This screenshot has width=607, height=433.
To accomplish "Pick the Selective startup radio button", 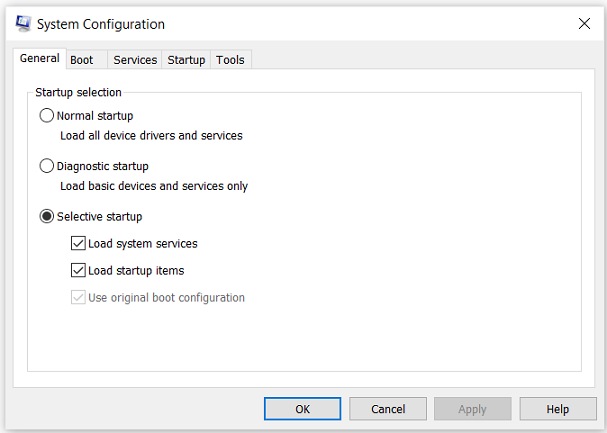I will pos(47,216).
